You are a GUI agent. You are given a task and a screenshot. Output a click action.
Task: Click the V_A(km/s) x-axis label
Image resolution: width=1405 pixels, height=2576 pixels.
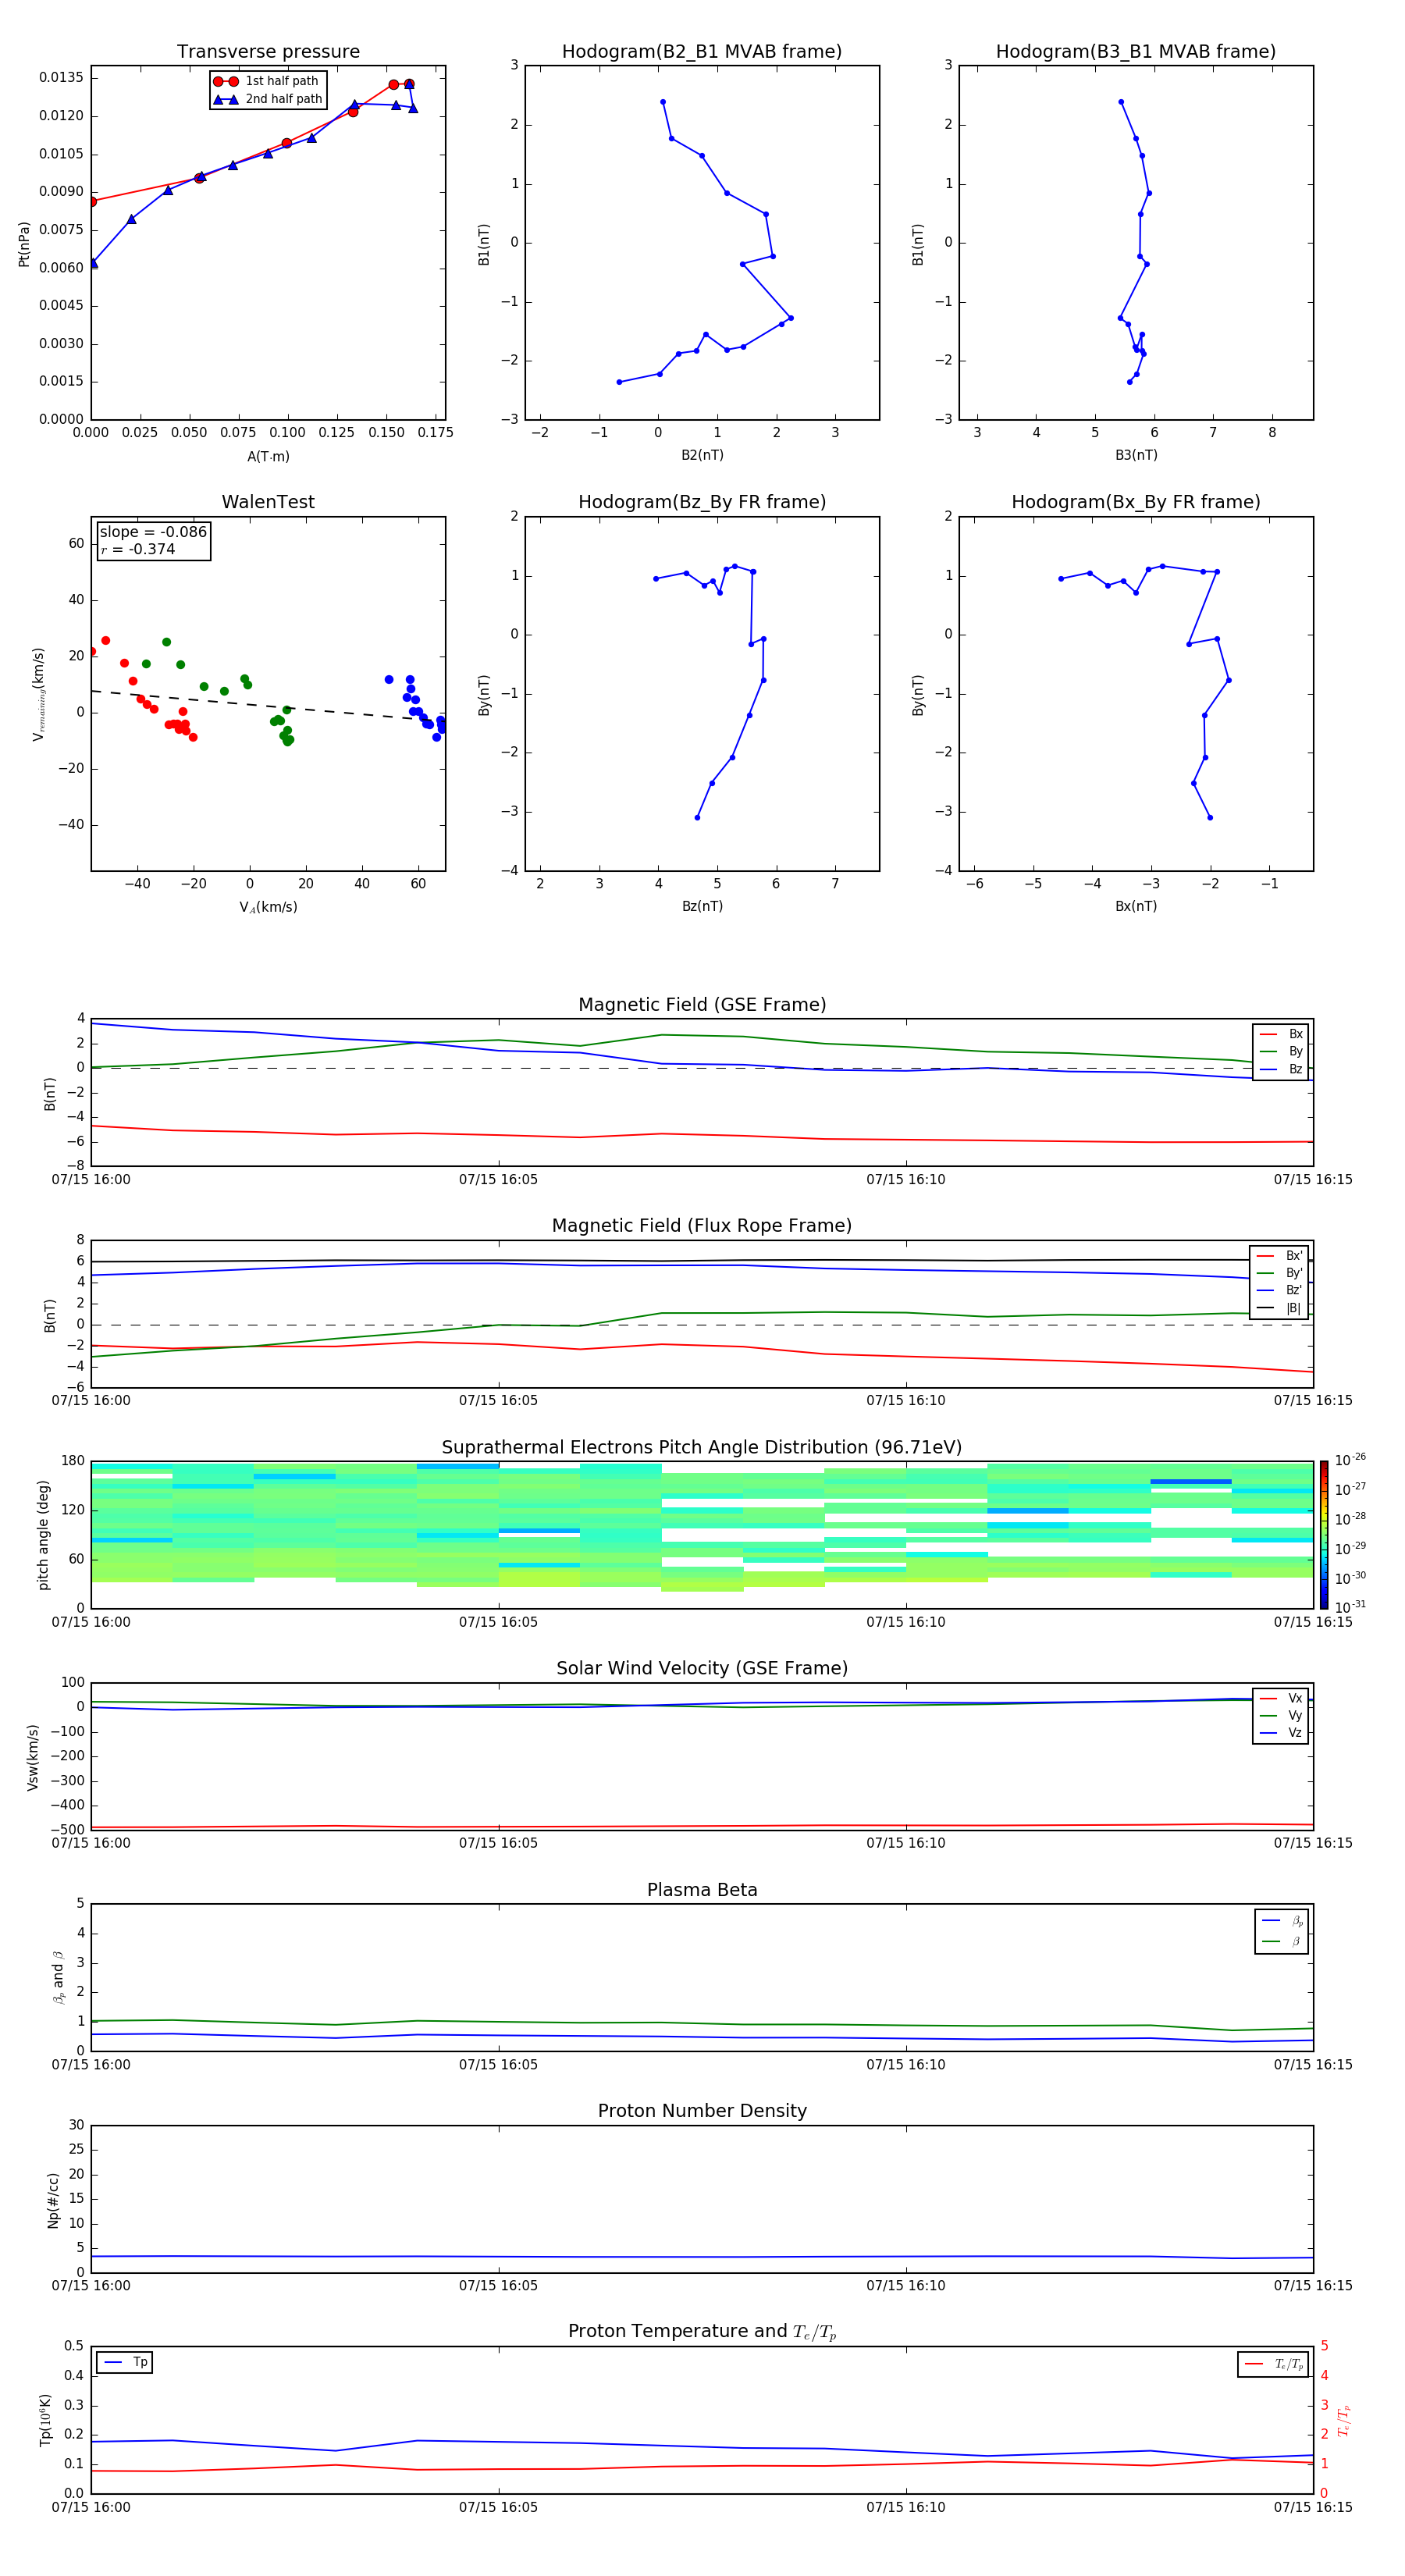[x=268, y=907]
